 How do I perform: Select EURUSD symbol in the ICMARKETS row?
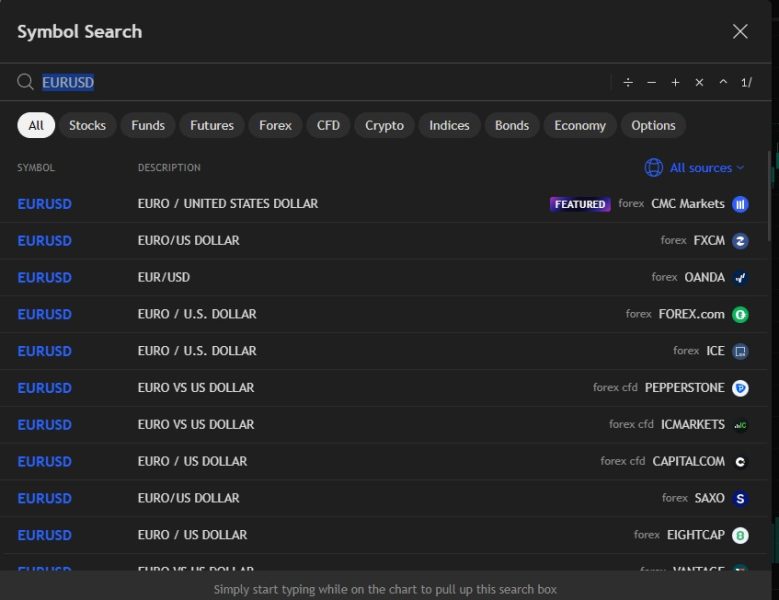44,425
